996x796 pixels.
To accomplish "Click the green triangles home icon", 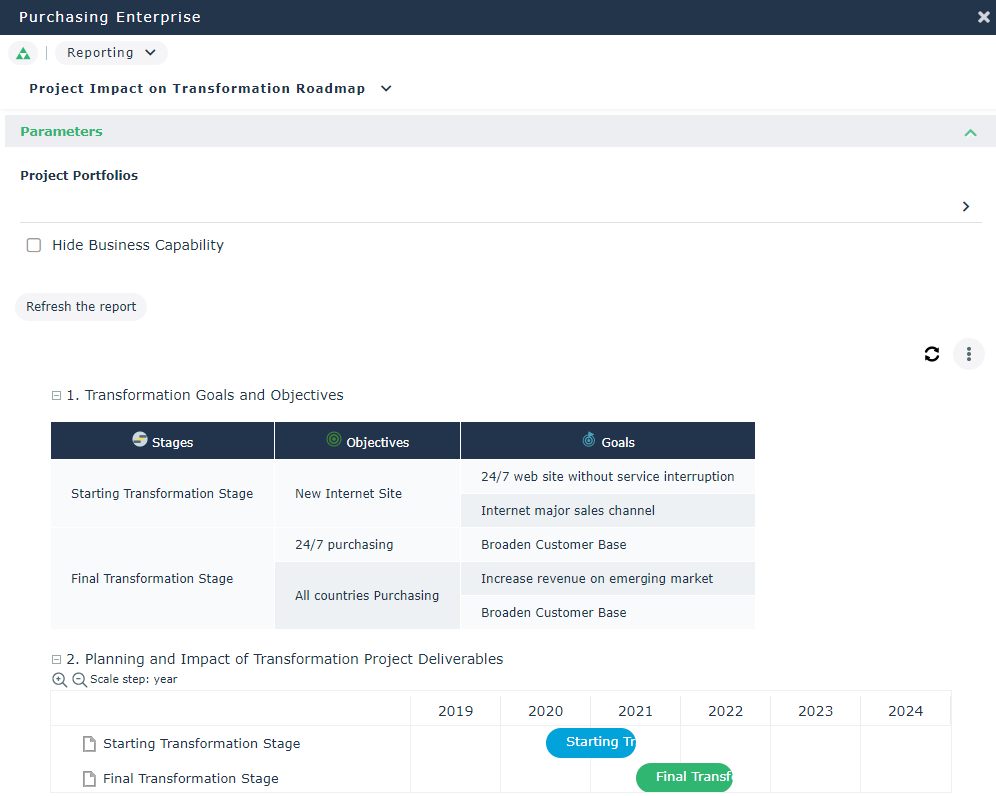I will [x=23, y=53].
